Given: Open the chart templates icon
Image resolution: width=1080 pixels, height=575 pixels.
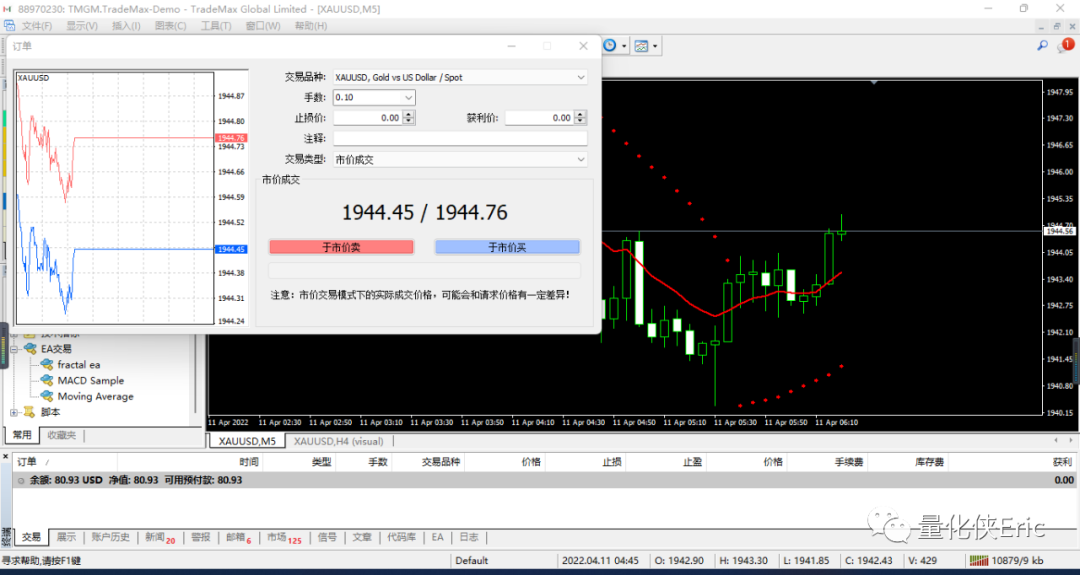Looking at the screenshot, I should click(641, 46).
